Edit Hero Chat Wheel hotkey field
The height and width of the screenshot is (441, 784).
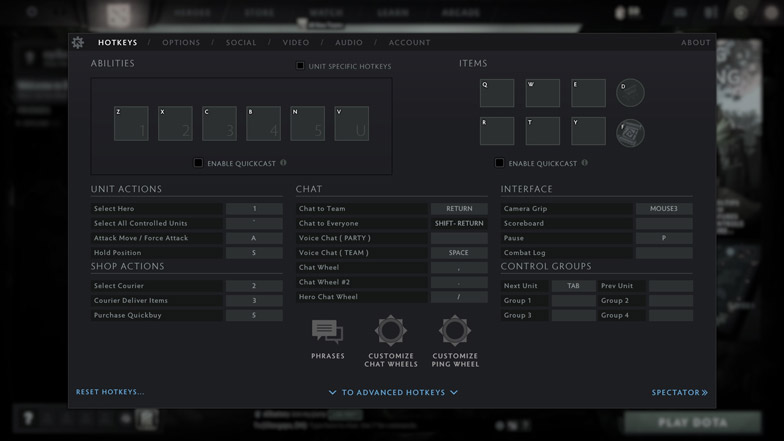pyautogui.click(x=459, y=296)
